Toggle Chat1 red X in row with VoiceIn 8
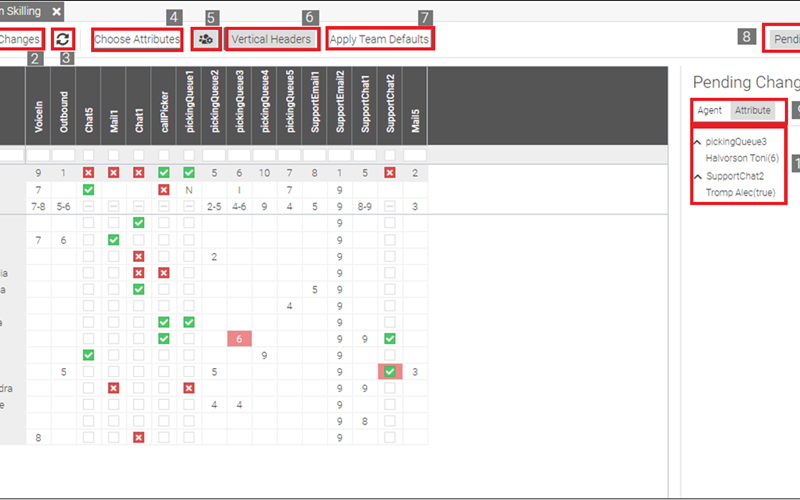800x500 pixels. [138, 437]
